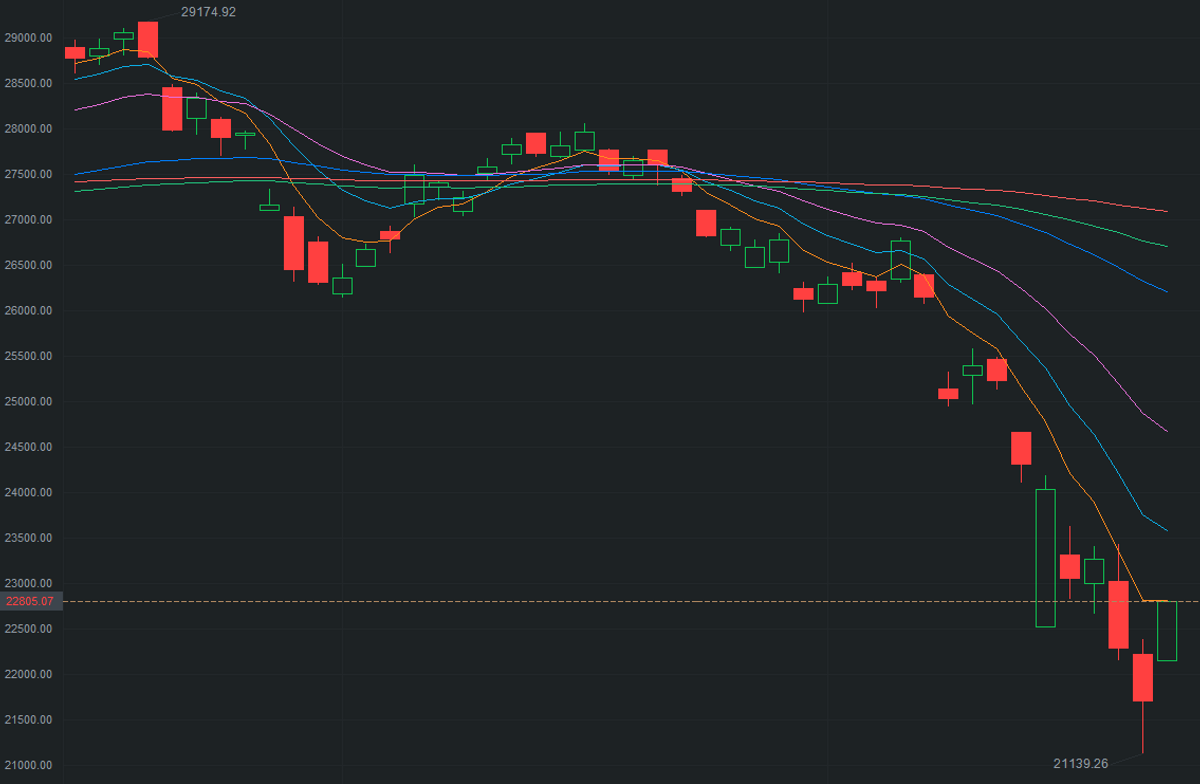Click the 25000.00 axis label
The height and width of the screenshot is (784, 1200).
[29, 402]
